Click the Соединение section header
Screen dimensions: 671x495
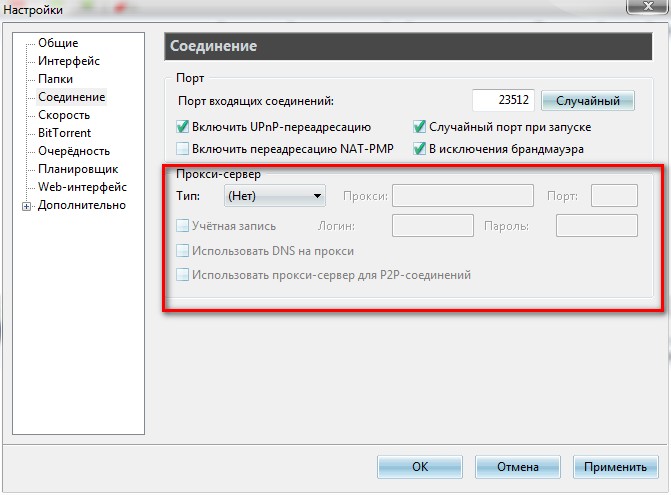pos(408,46)
